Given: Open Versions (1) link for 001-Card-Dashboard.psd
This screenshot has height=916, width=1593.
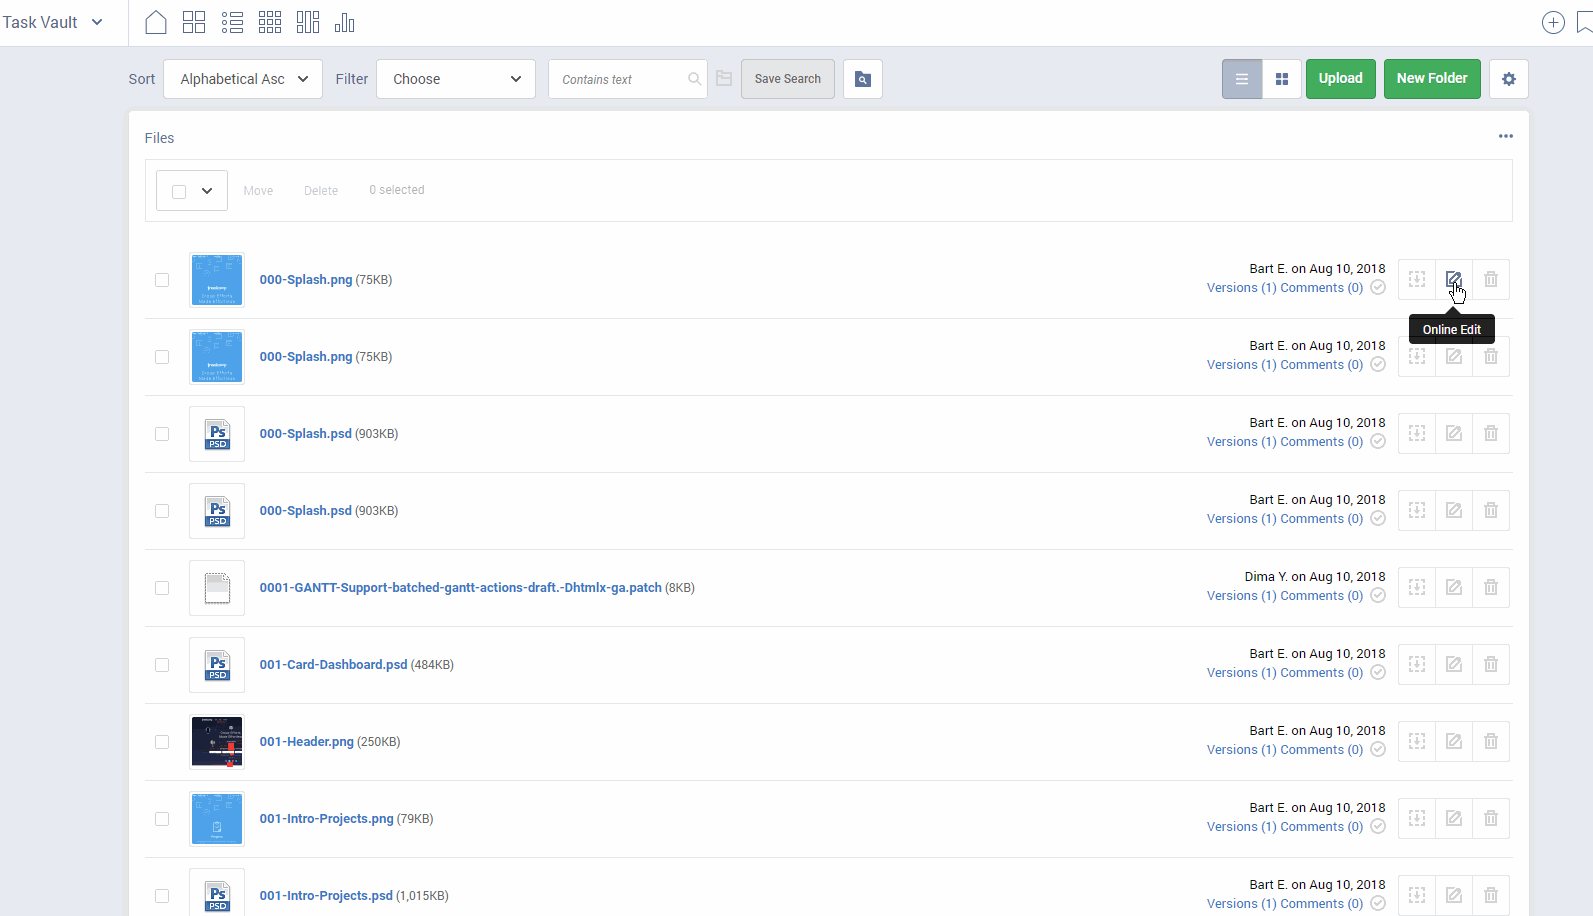Looking at the screenshot, I should coord(1241,673).
